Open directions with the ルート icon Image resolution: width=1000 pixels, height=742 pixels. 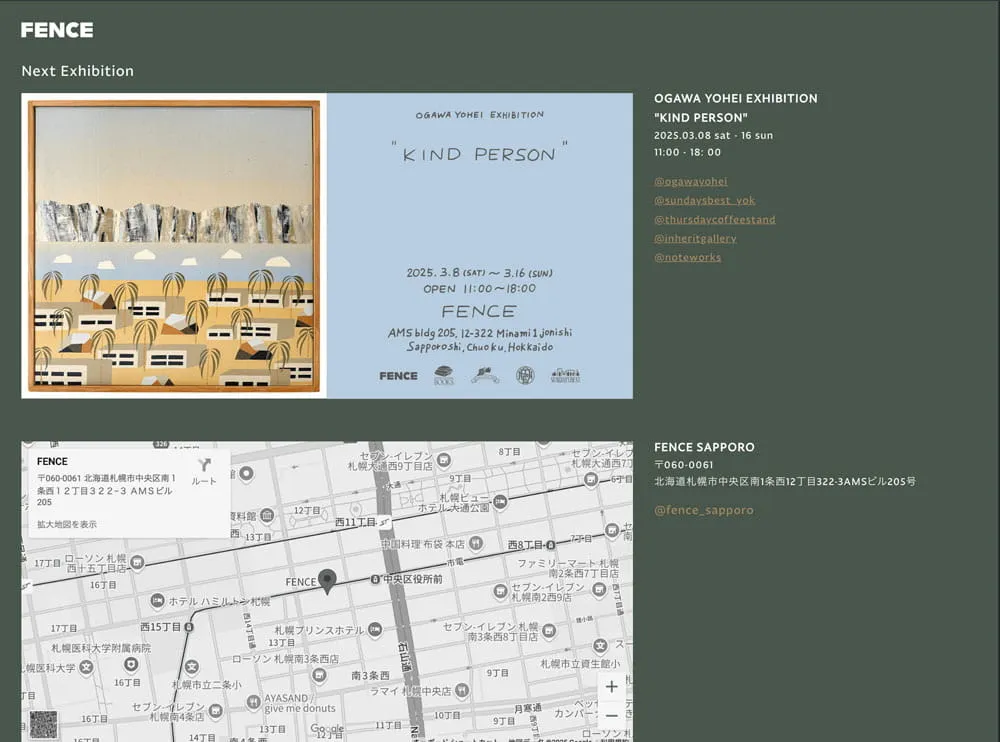click(204, 471)
